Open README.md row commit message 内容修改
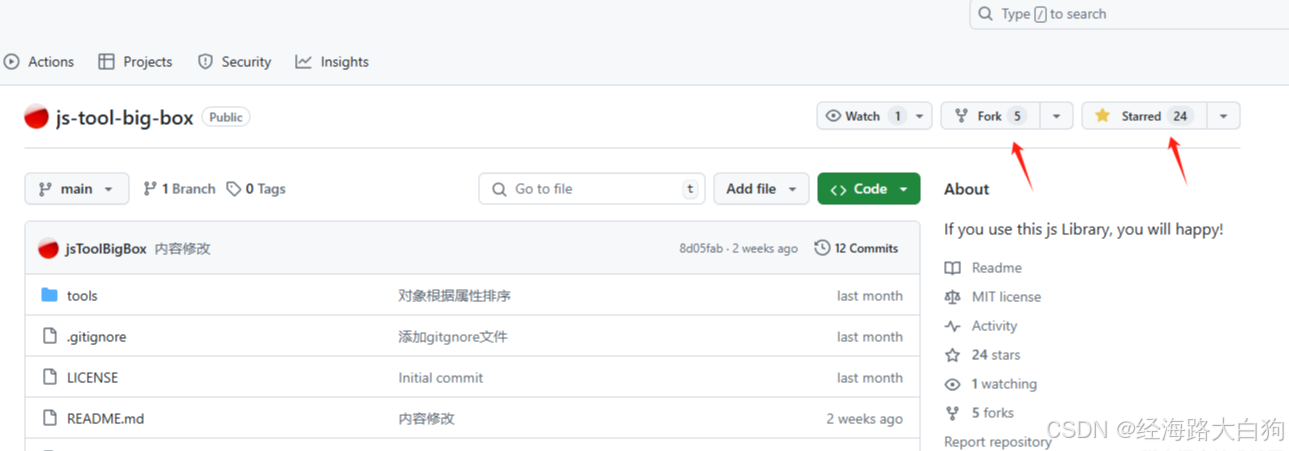Image resolution: width=1289 pixels, height=451 pixels. (426, 419)
